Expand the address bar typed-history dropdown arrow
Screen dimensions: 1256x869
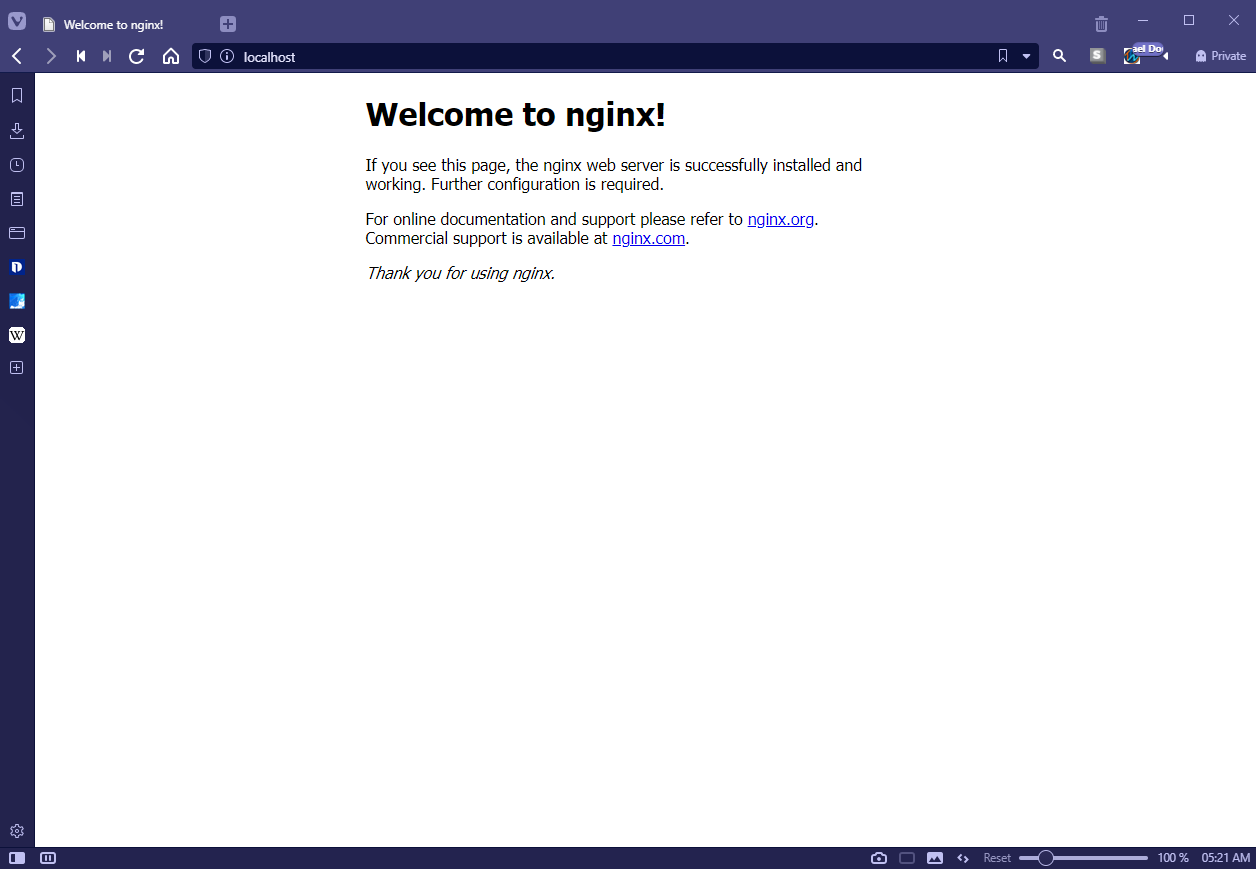pos(1026,57)
